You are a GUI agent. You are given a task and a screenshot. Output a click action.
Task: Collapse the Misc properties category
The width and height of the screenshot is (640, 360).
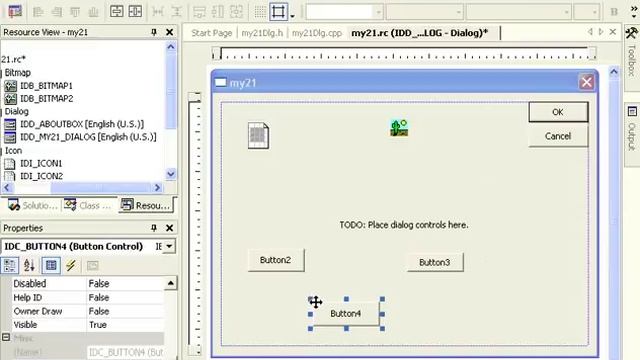point(6,338)
